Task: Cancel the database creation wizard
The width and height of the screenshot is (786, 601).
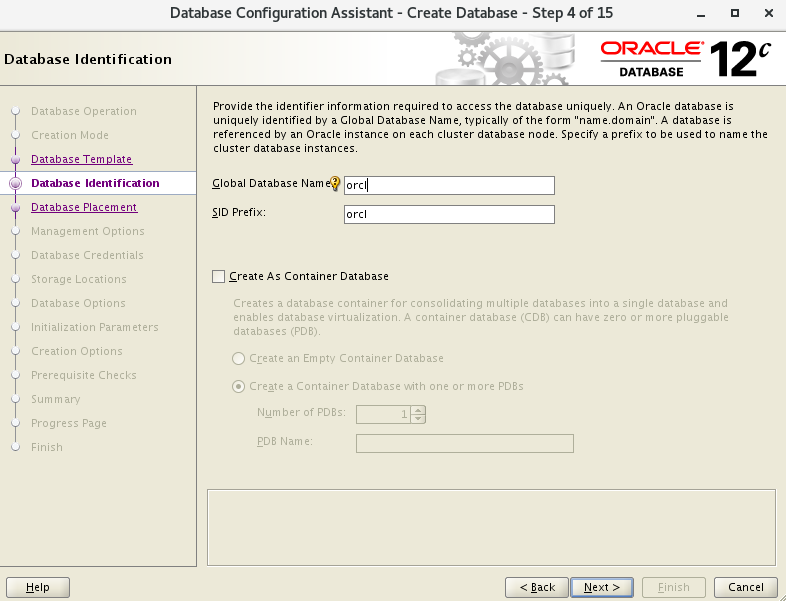Action: point(746,587)
